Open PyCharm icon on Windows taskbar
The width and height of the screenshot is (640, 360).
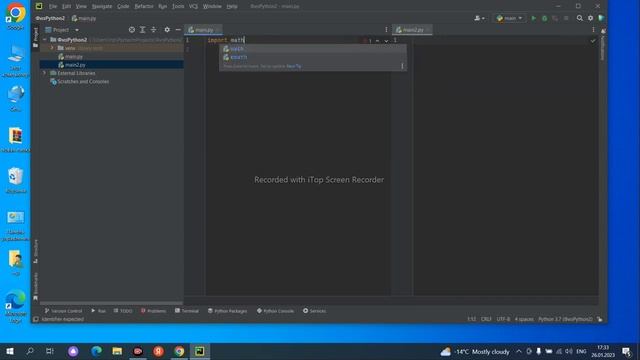point(200,351)
